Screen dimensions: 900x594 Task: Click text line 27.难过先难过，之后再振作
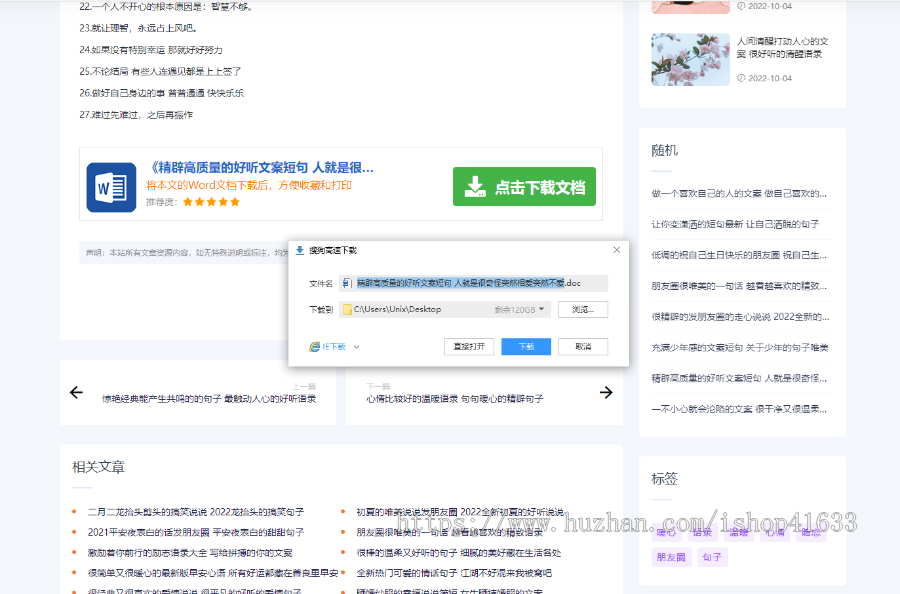[136, 115]
